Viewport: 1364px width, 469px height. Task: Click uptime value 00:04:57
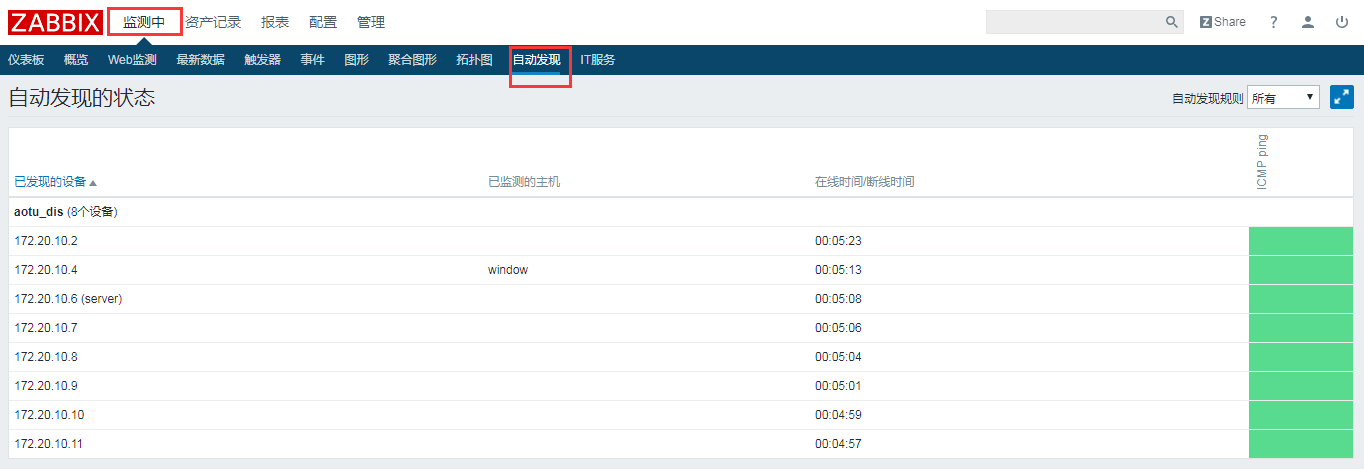click(x=838, y=444)
